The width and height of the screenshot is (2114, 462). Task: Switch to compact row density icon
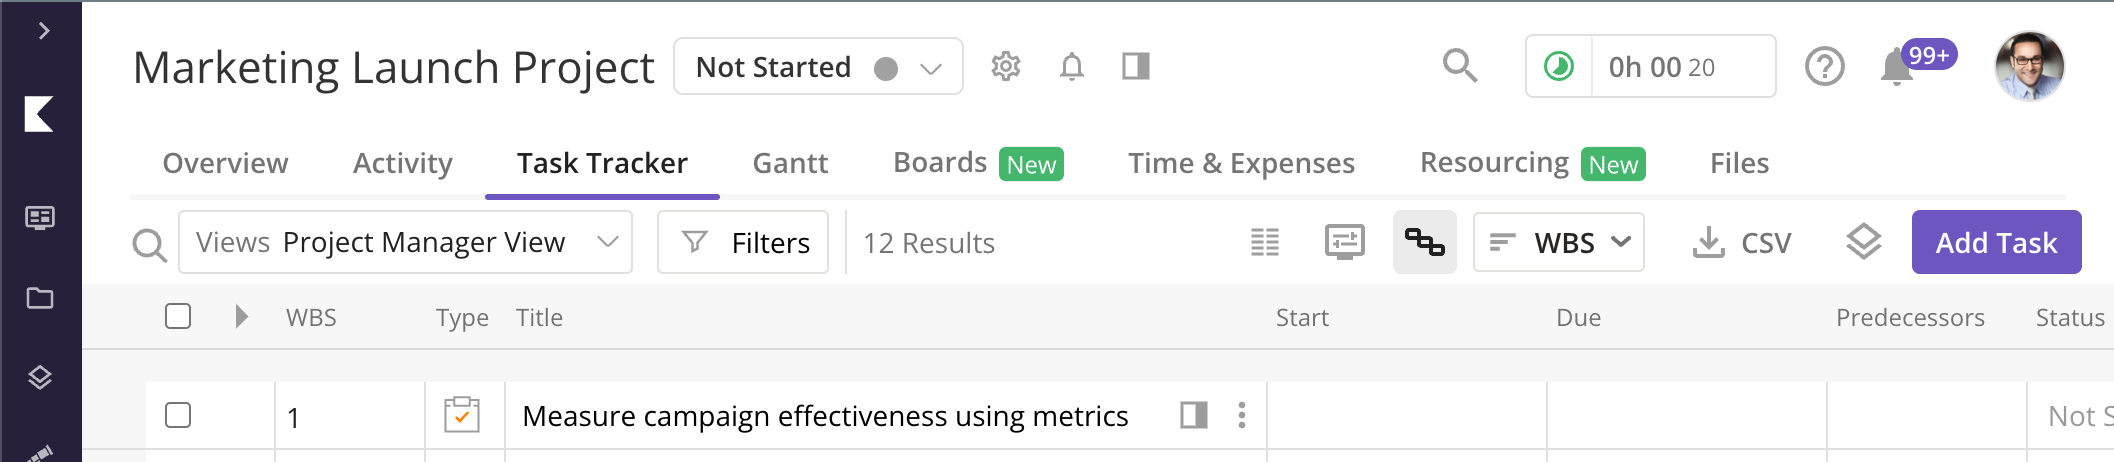[1264, 242]
